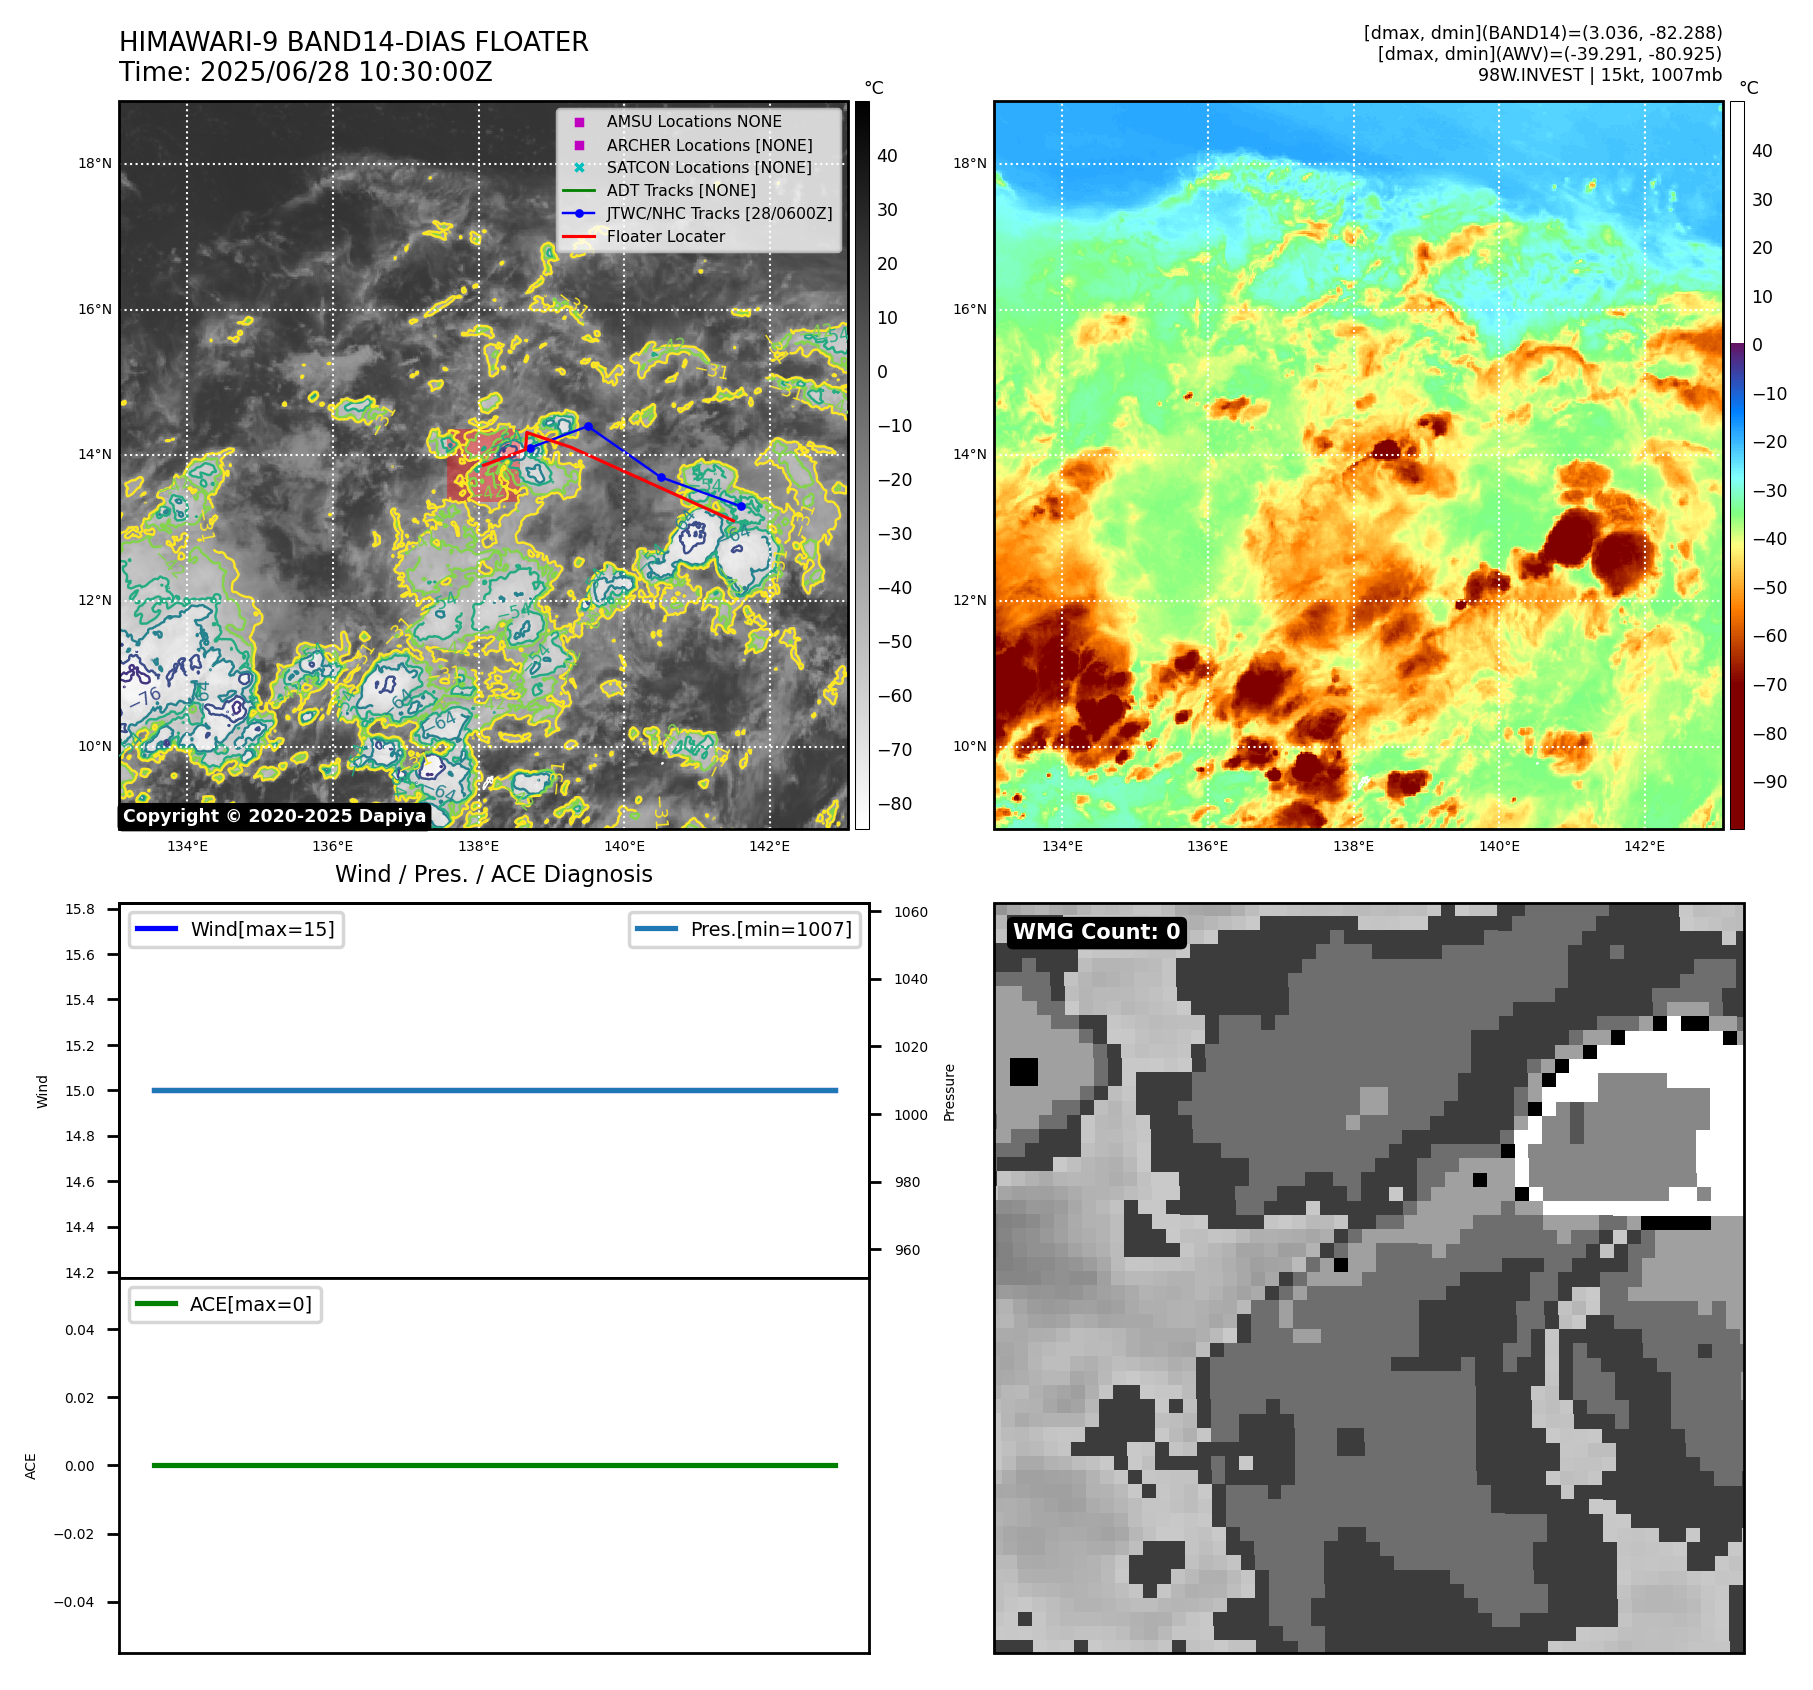Click the '0.00' tick on ACE axis
The image size is (1813, 1690).
(80, 1466)
